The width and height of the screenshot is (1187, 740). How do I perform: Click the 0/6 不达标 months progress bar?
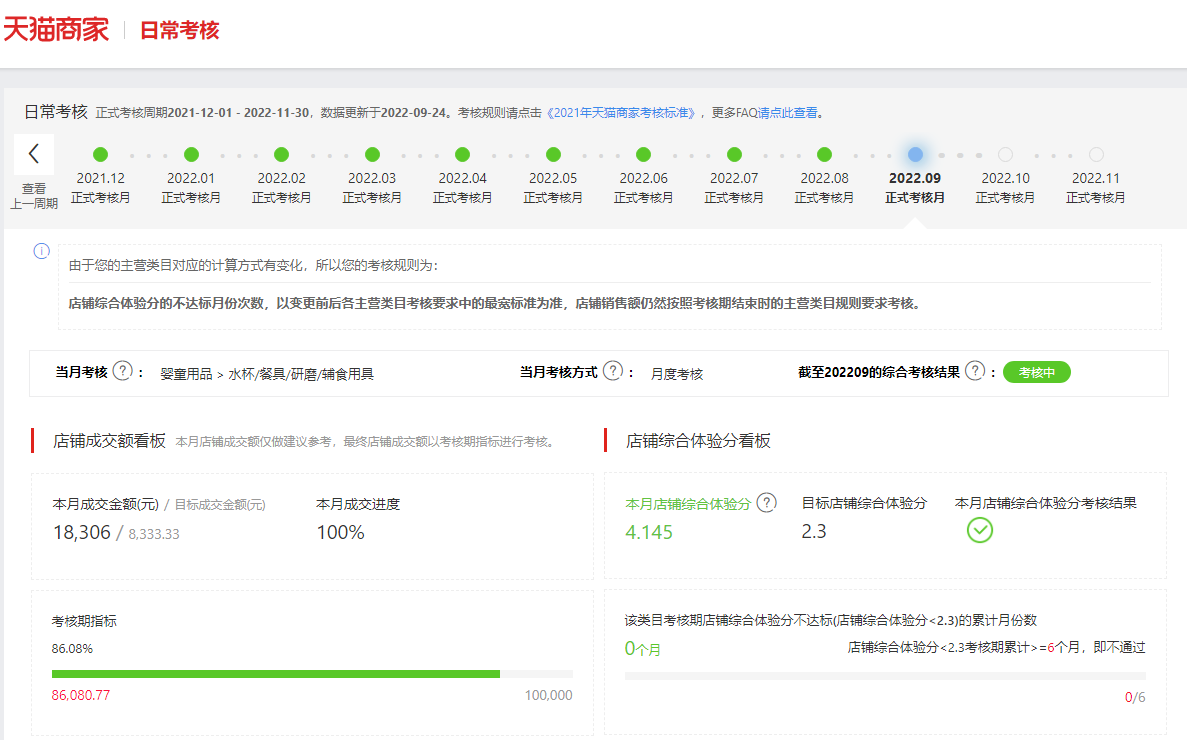click(x=885, y=676)
